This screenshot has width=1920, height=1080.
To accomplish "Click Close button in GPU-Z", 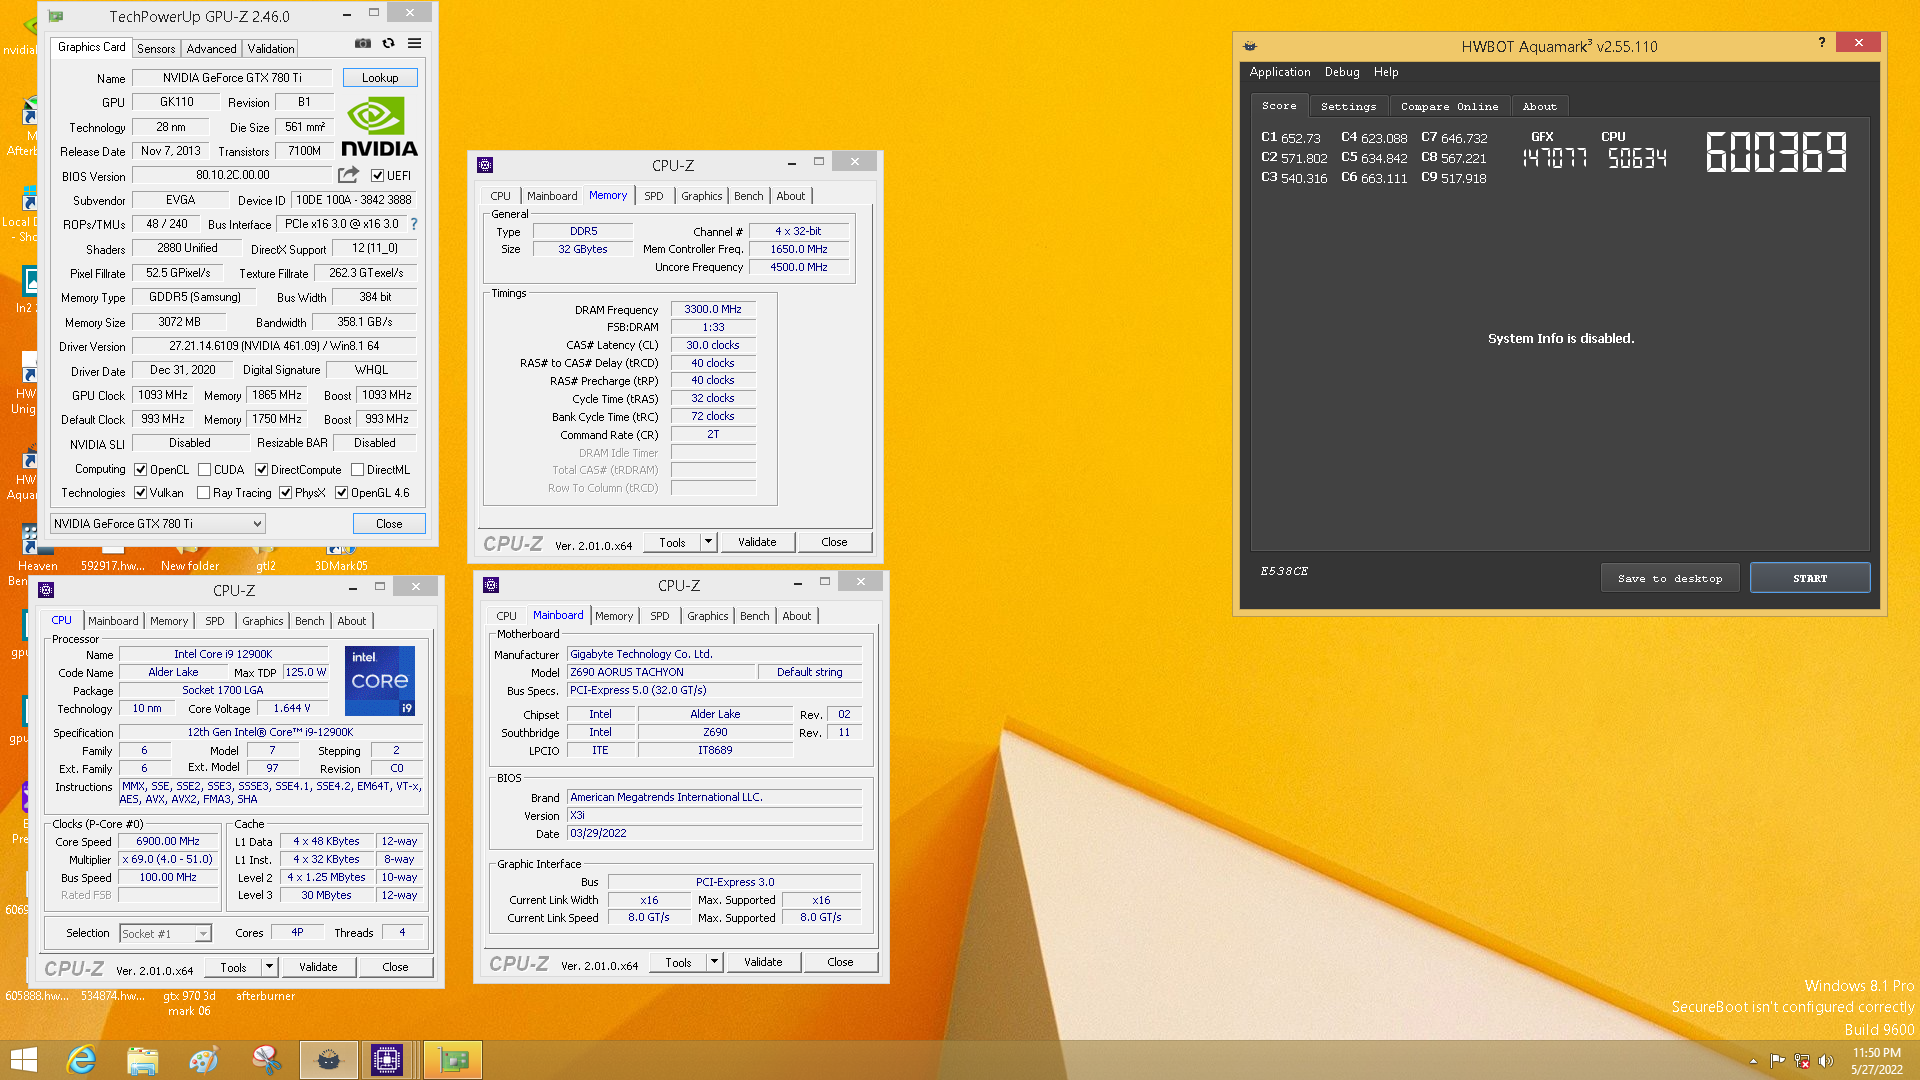I will click(x=389, y=524).
